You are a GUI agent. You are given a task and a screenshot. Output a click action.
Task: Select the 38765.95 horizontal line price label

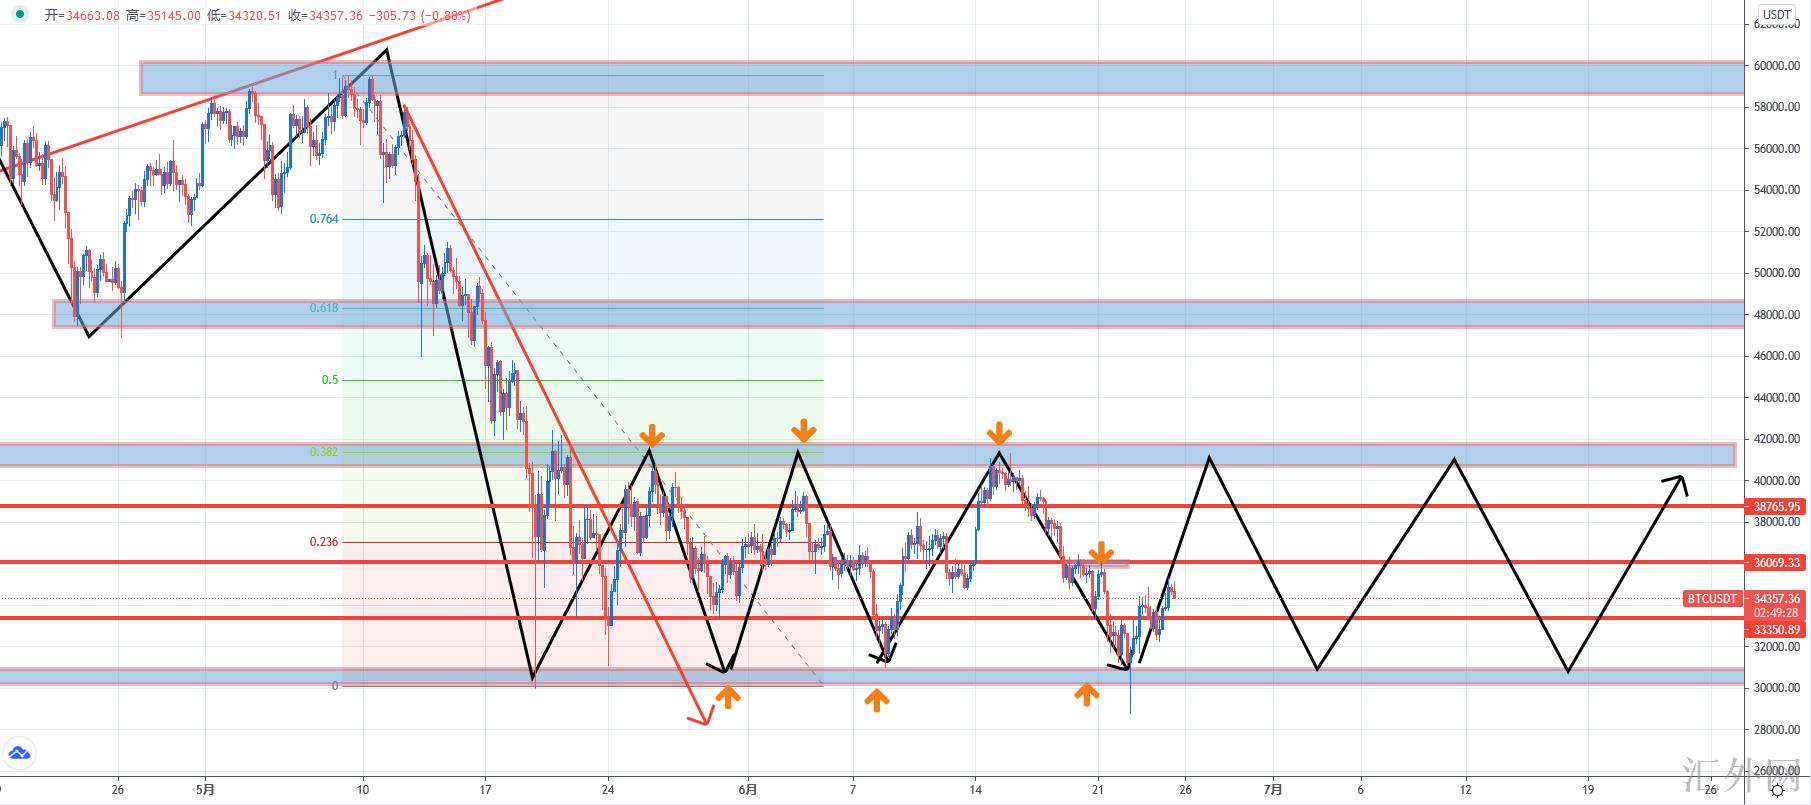[x=1777, y=507]
